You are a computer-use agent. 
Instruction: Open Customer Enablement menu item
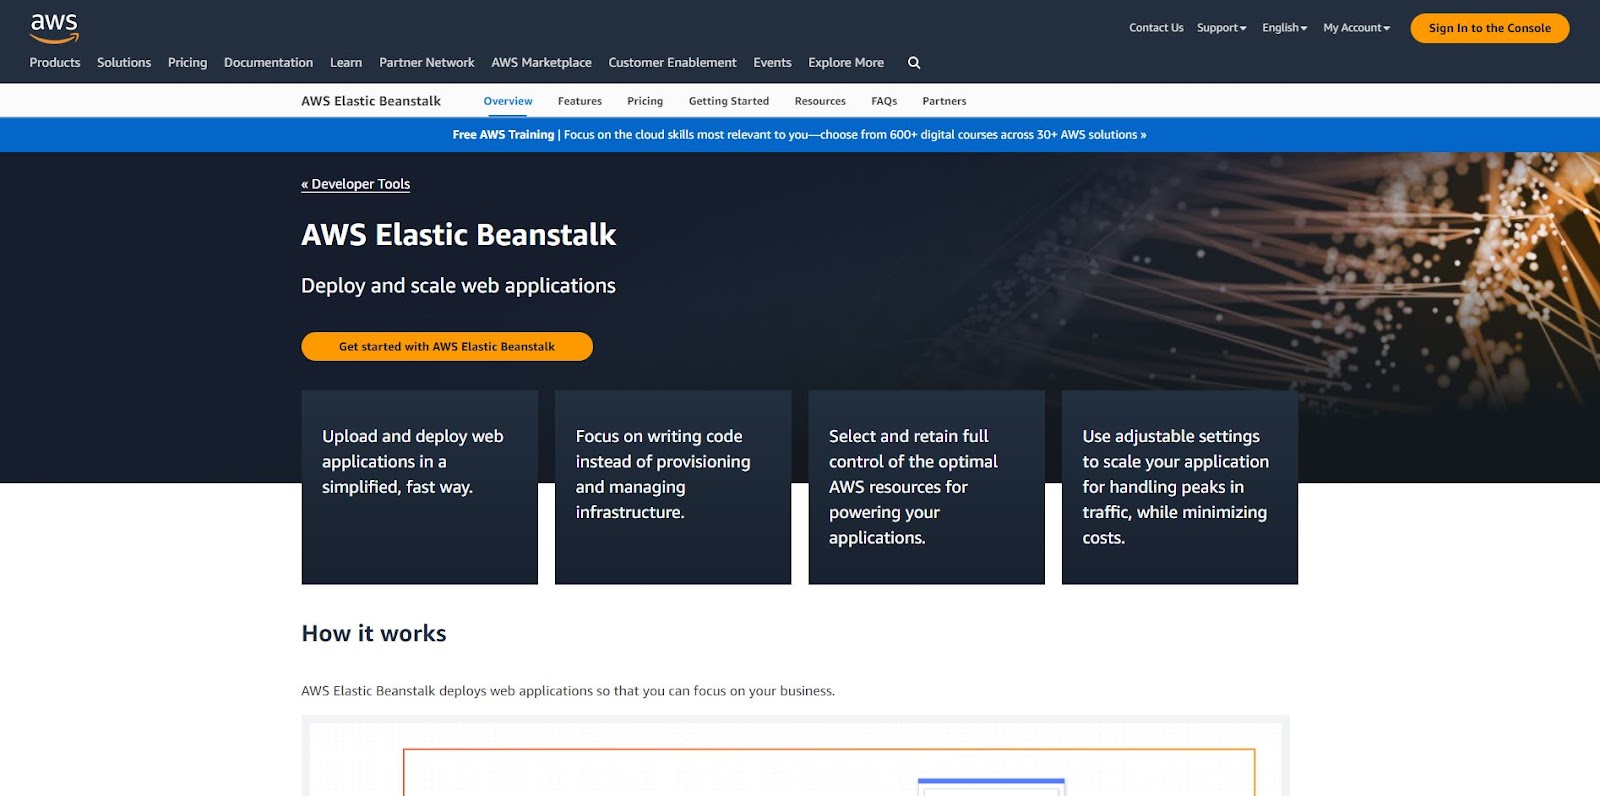(672, 63)
